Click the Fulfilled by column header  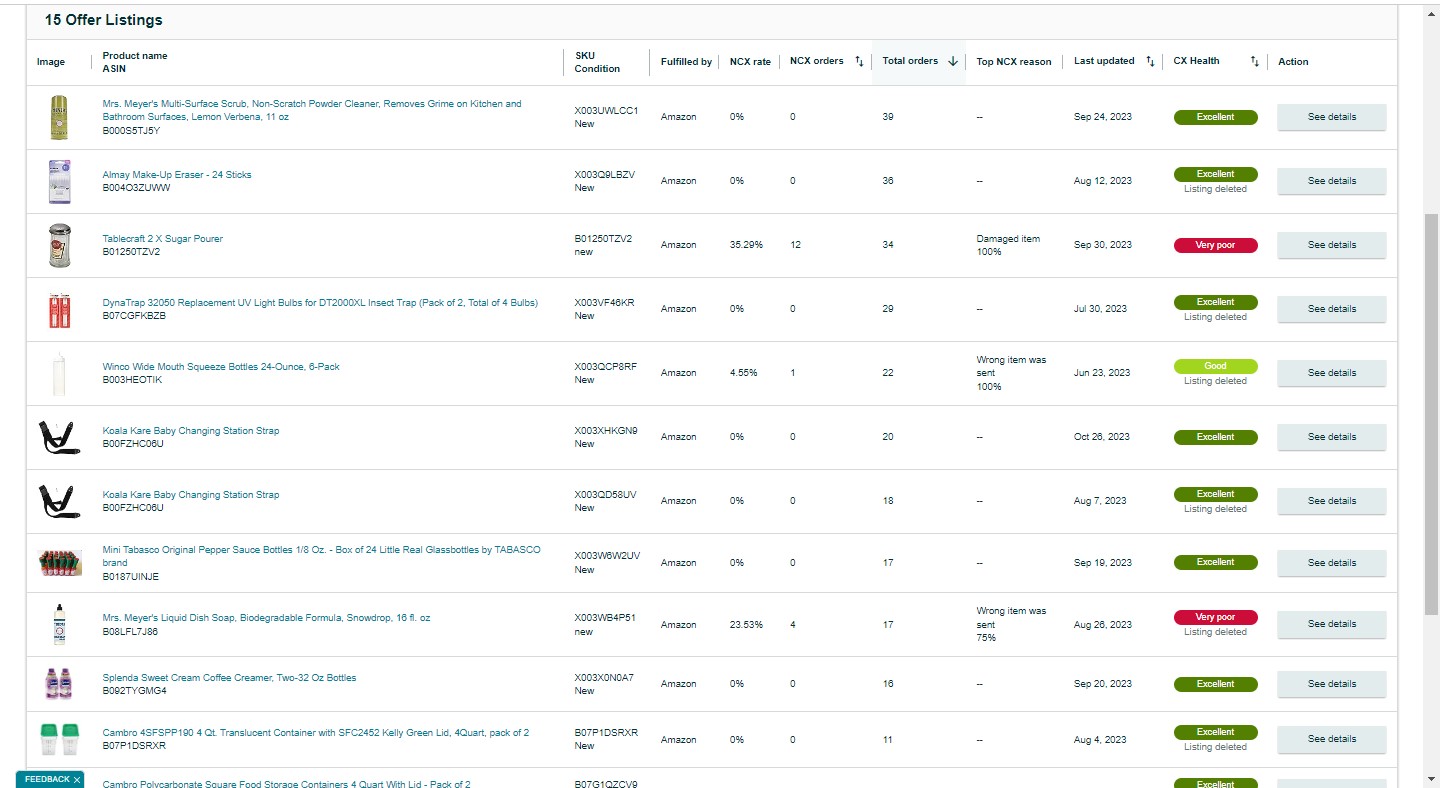point(686,62)
